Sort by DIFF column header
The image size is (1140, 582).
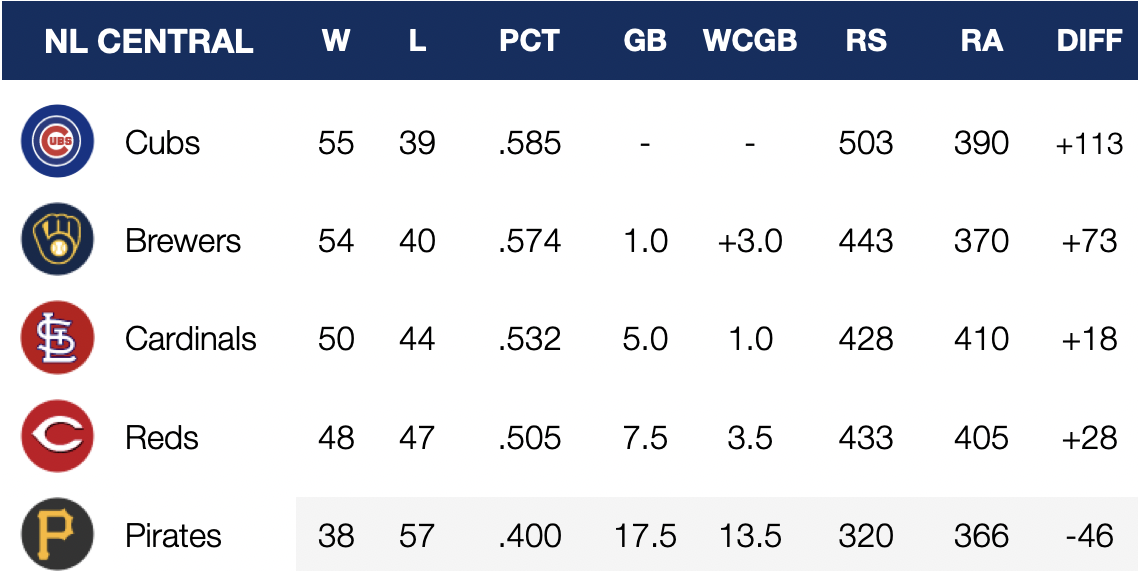pos(1089,42)
